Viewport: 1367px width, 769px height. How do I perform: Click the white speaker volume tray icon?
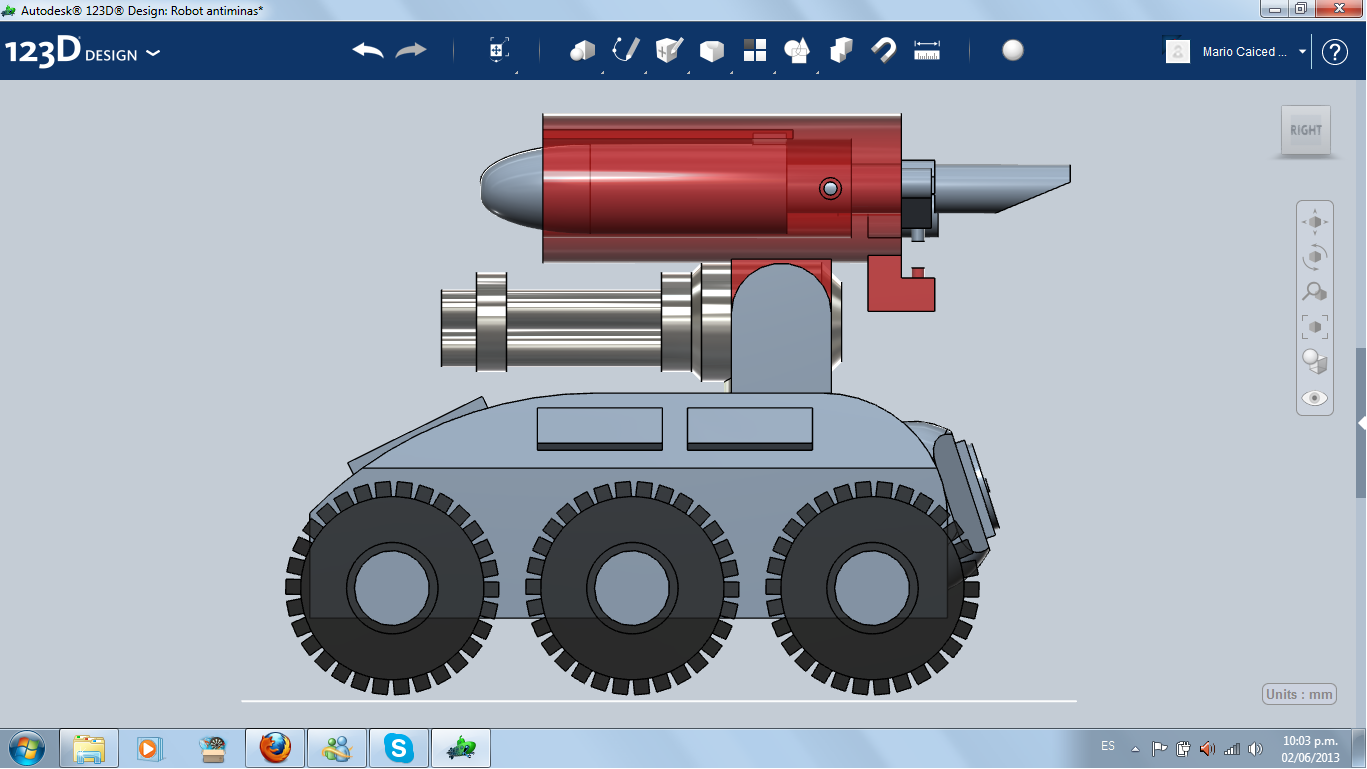coord(1256,748)
